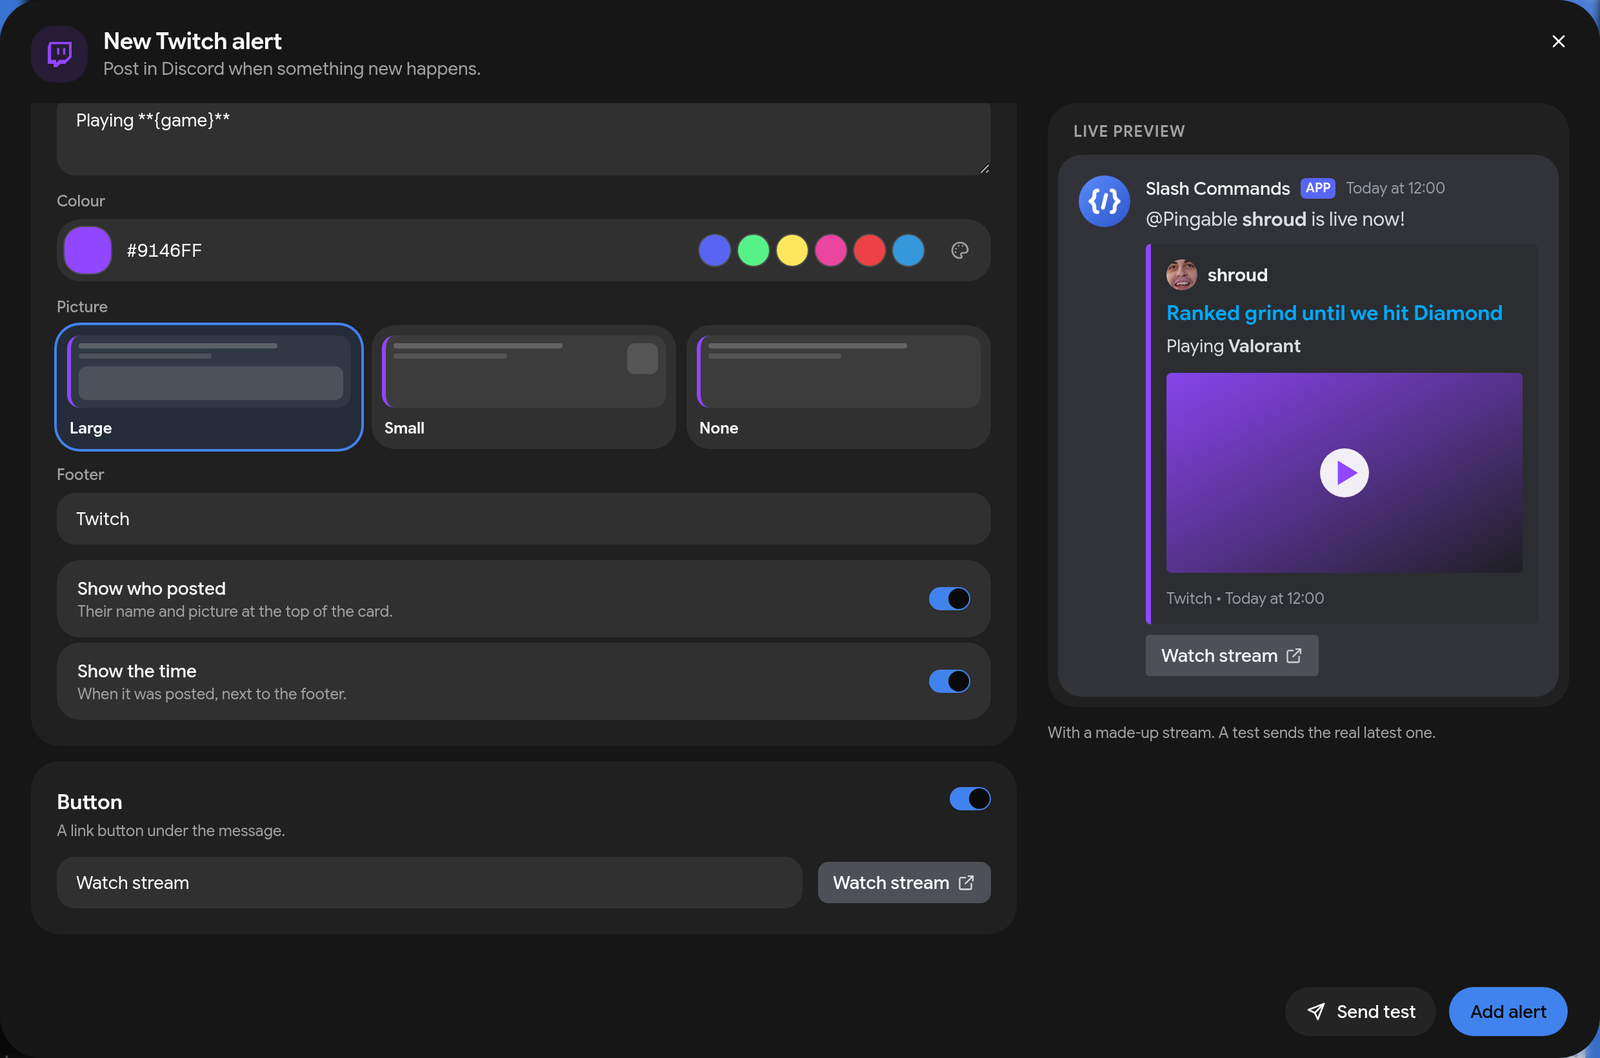Click the Add alert button

tap(1508, 1012)
